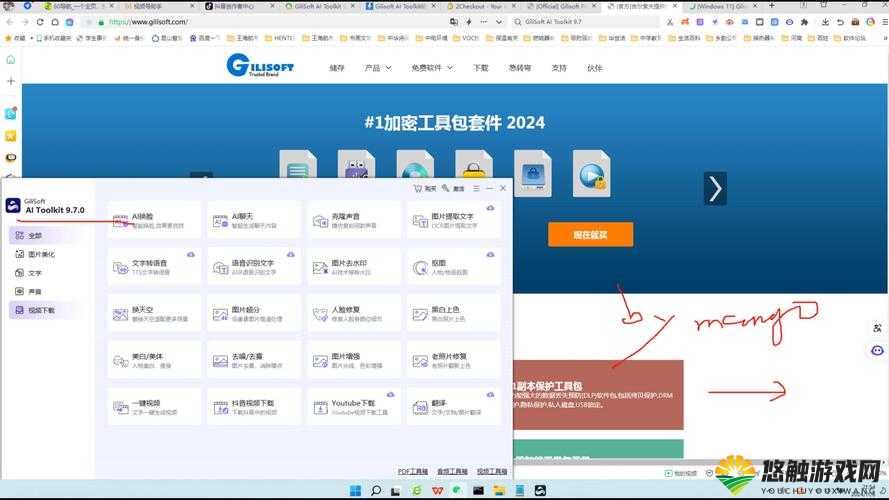Open the 老照片修复 old photo repair tool

click(453, 360)
